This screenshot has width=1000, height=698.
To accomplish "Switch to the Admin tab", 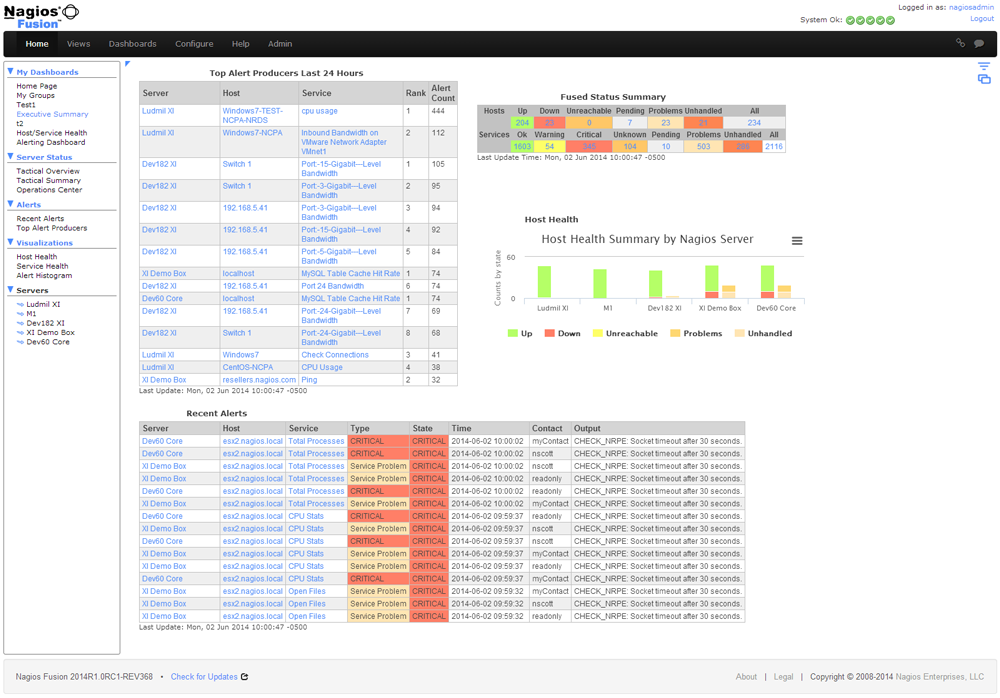I will [280, 44].
